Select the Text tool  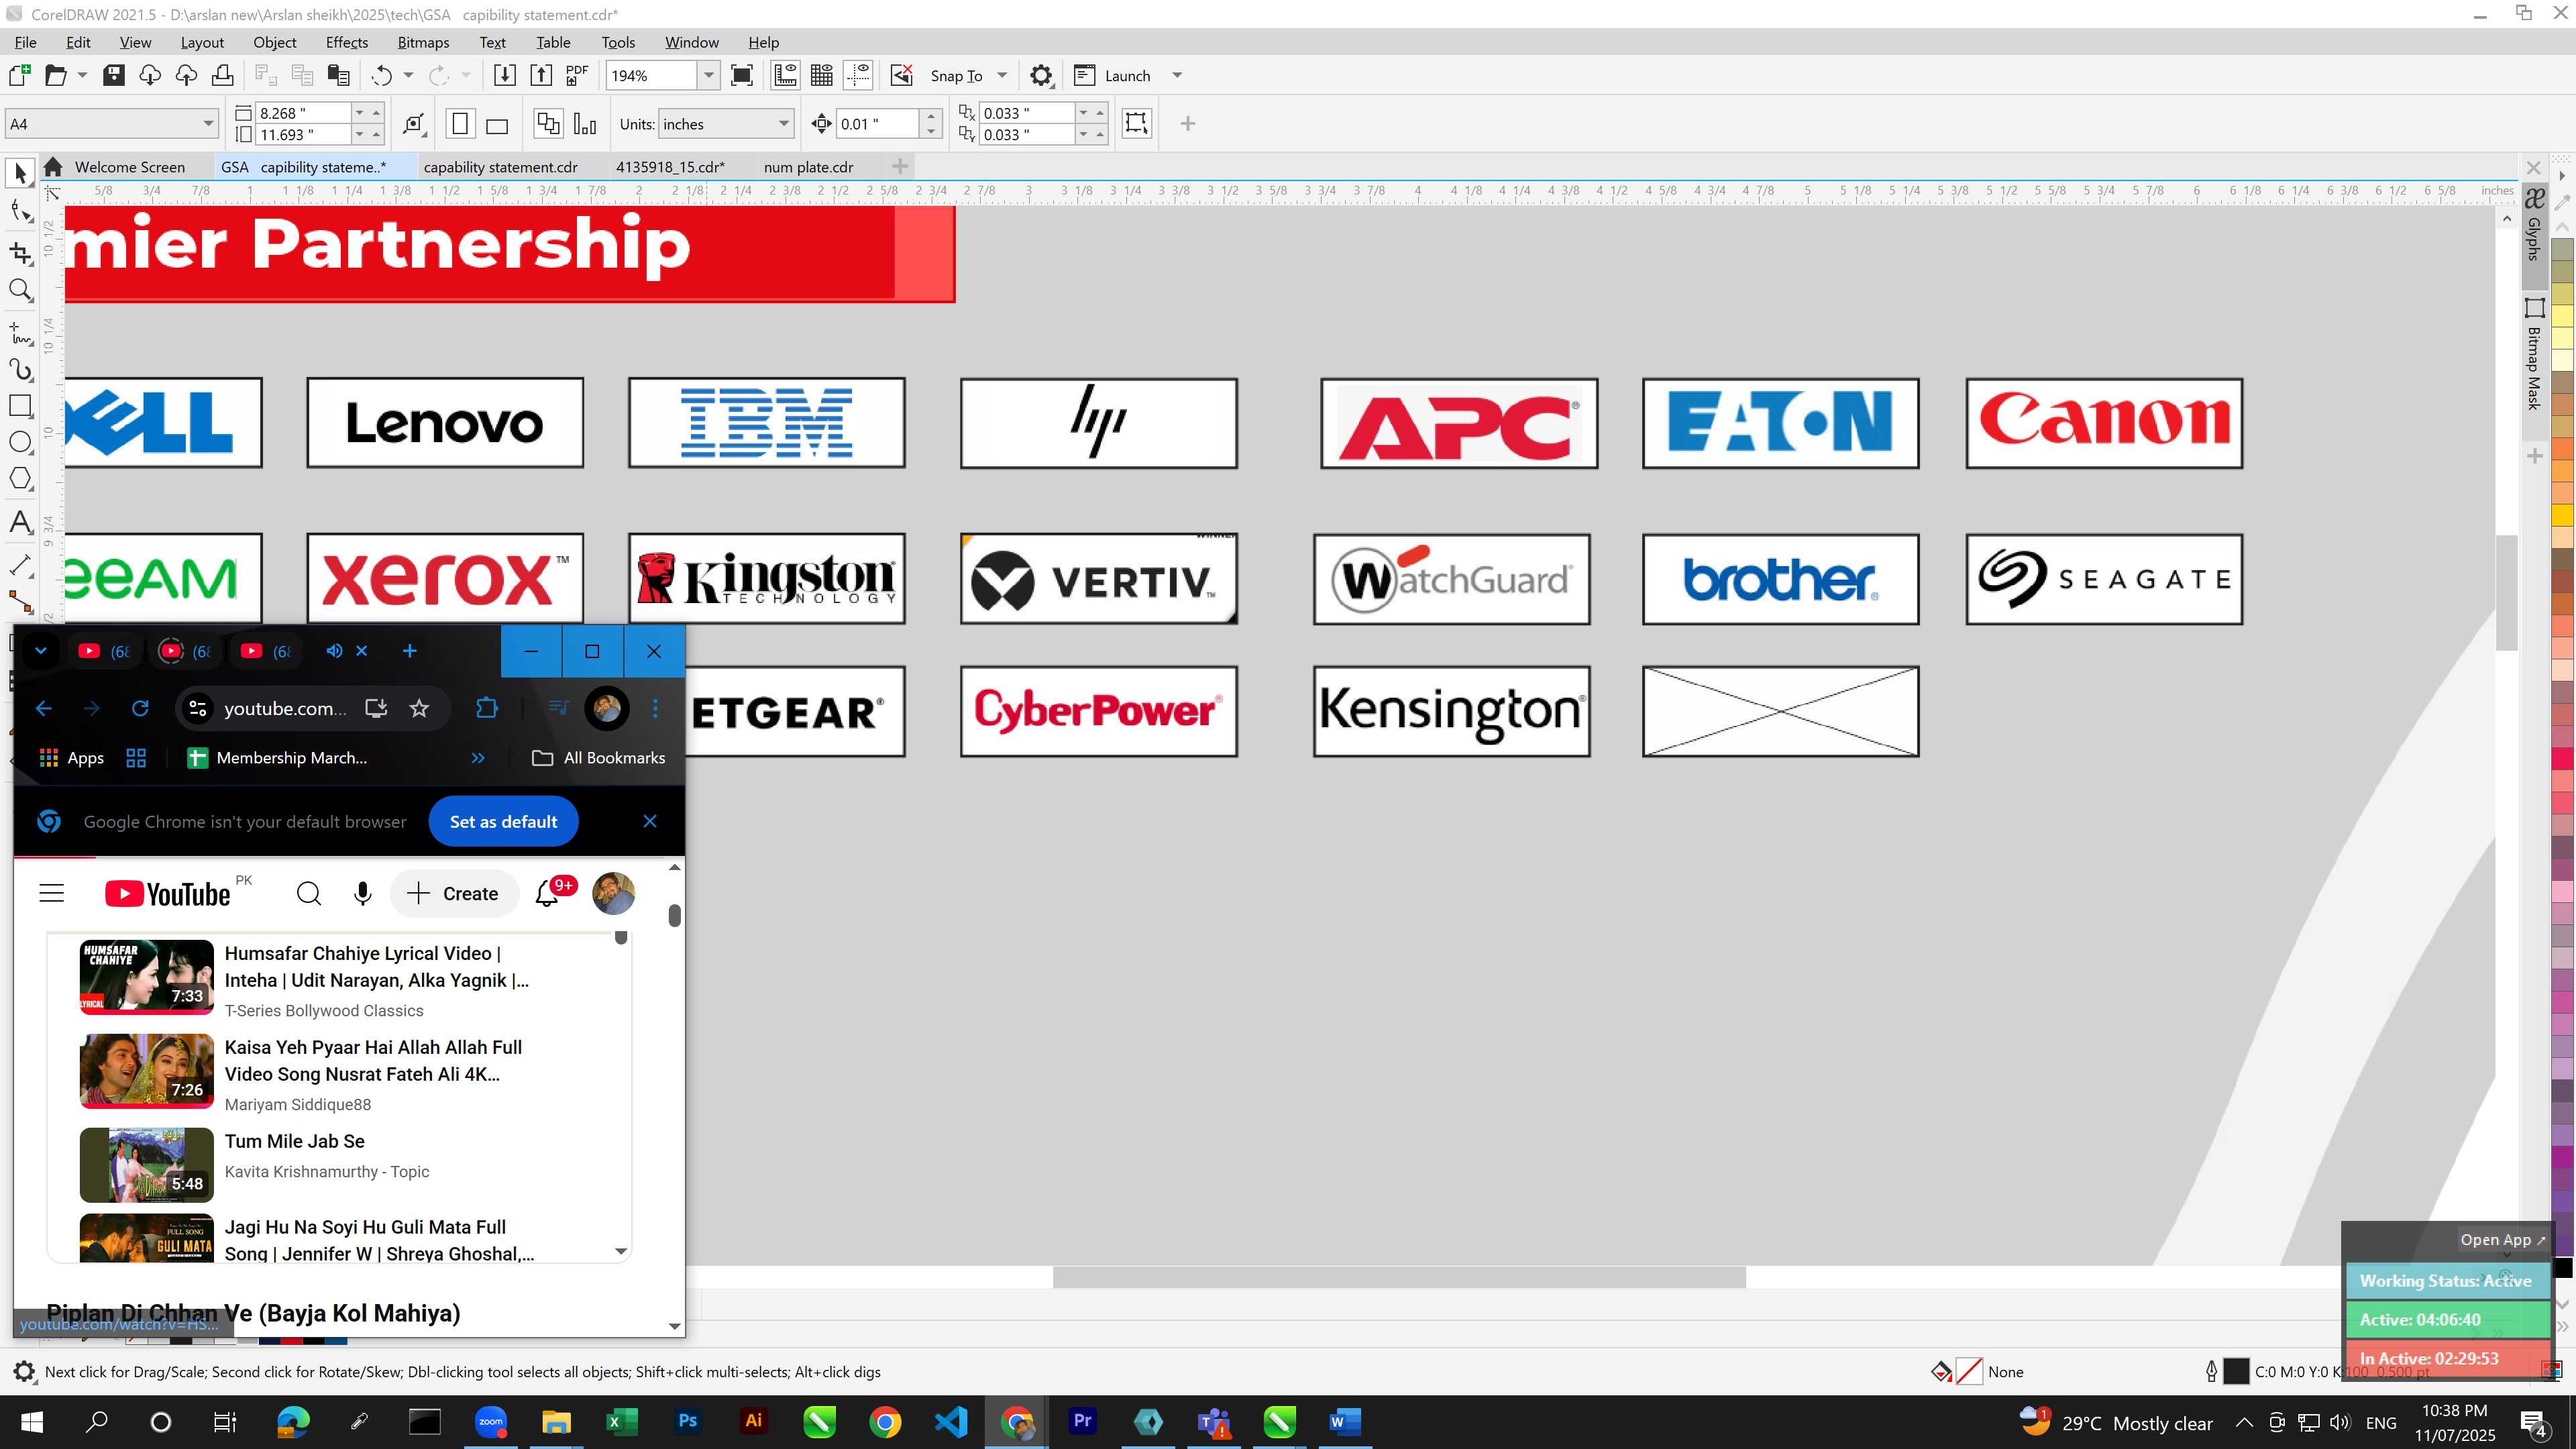[x=20, y=522]
